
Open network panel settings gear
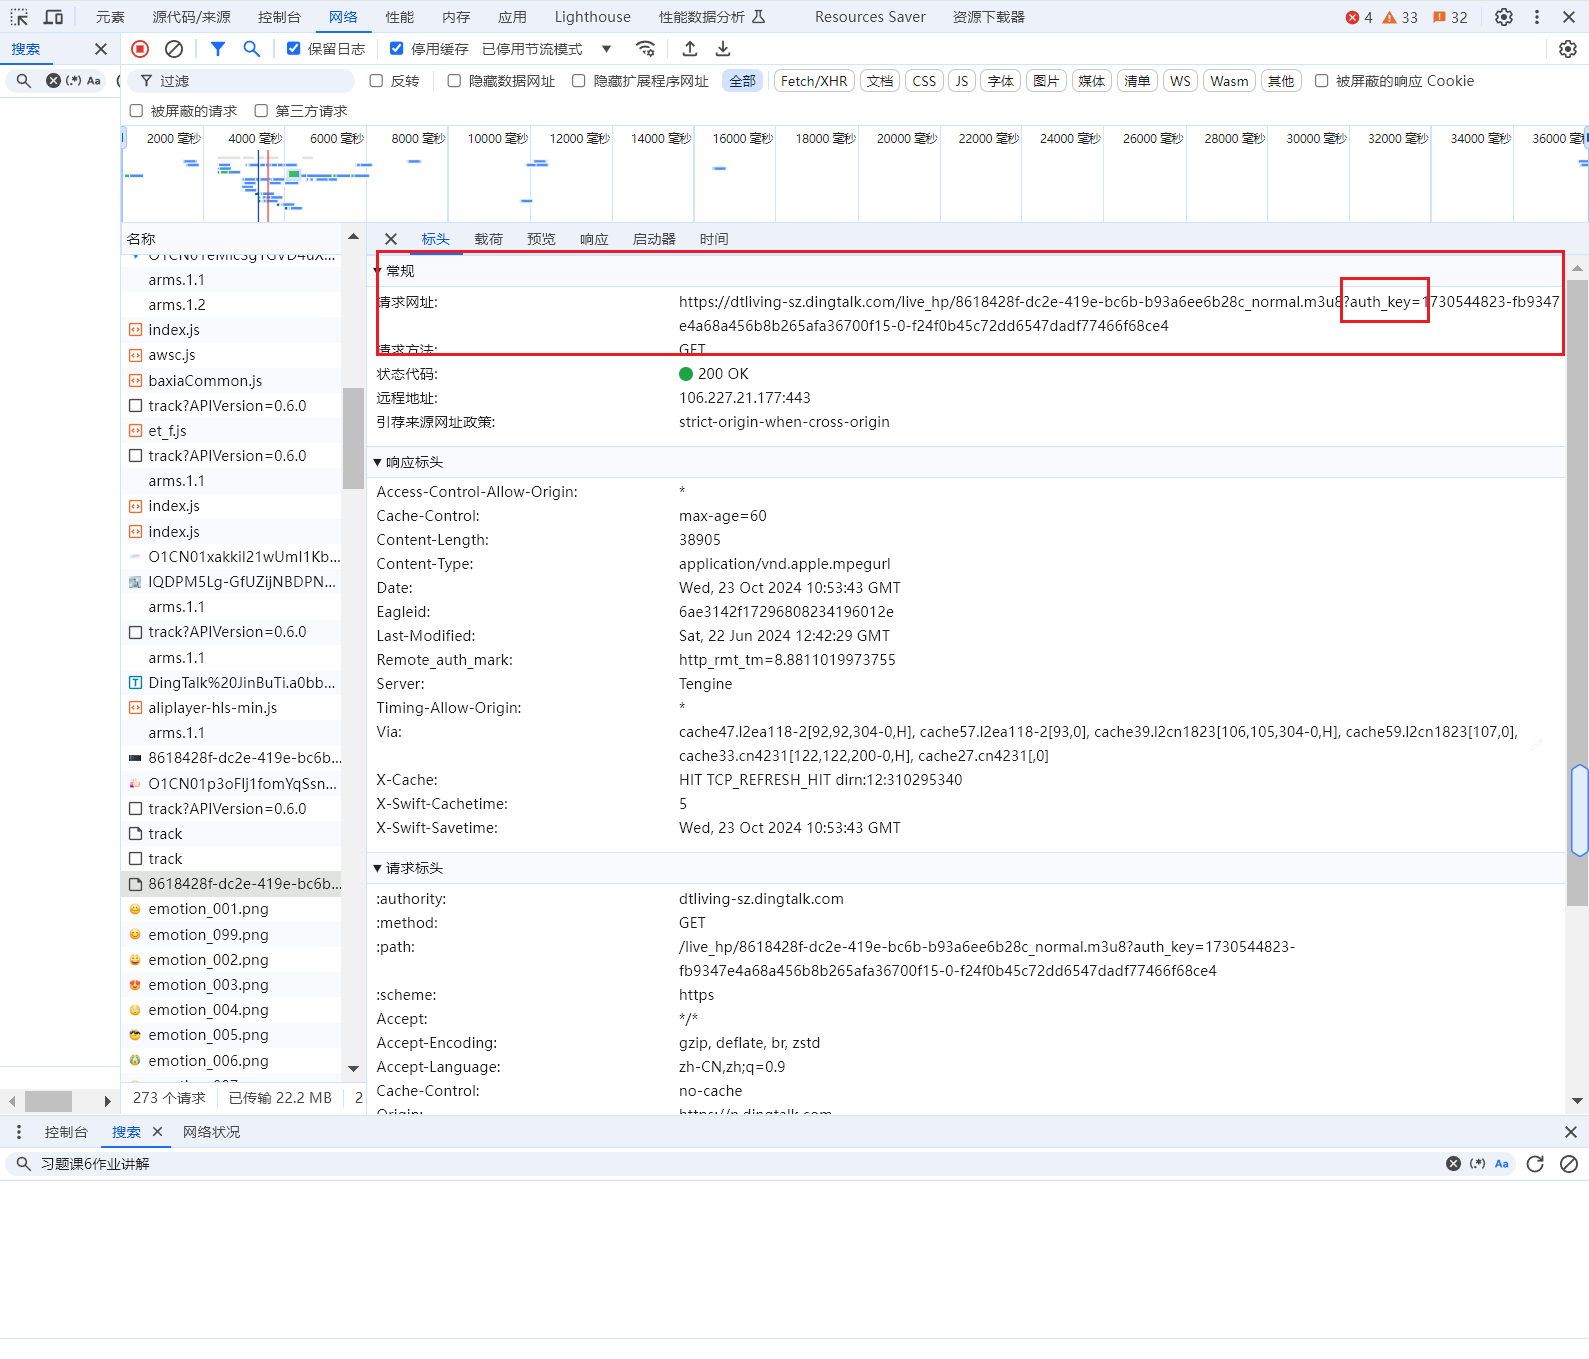1568,49
